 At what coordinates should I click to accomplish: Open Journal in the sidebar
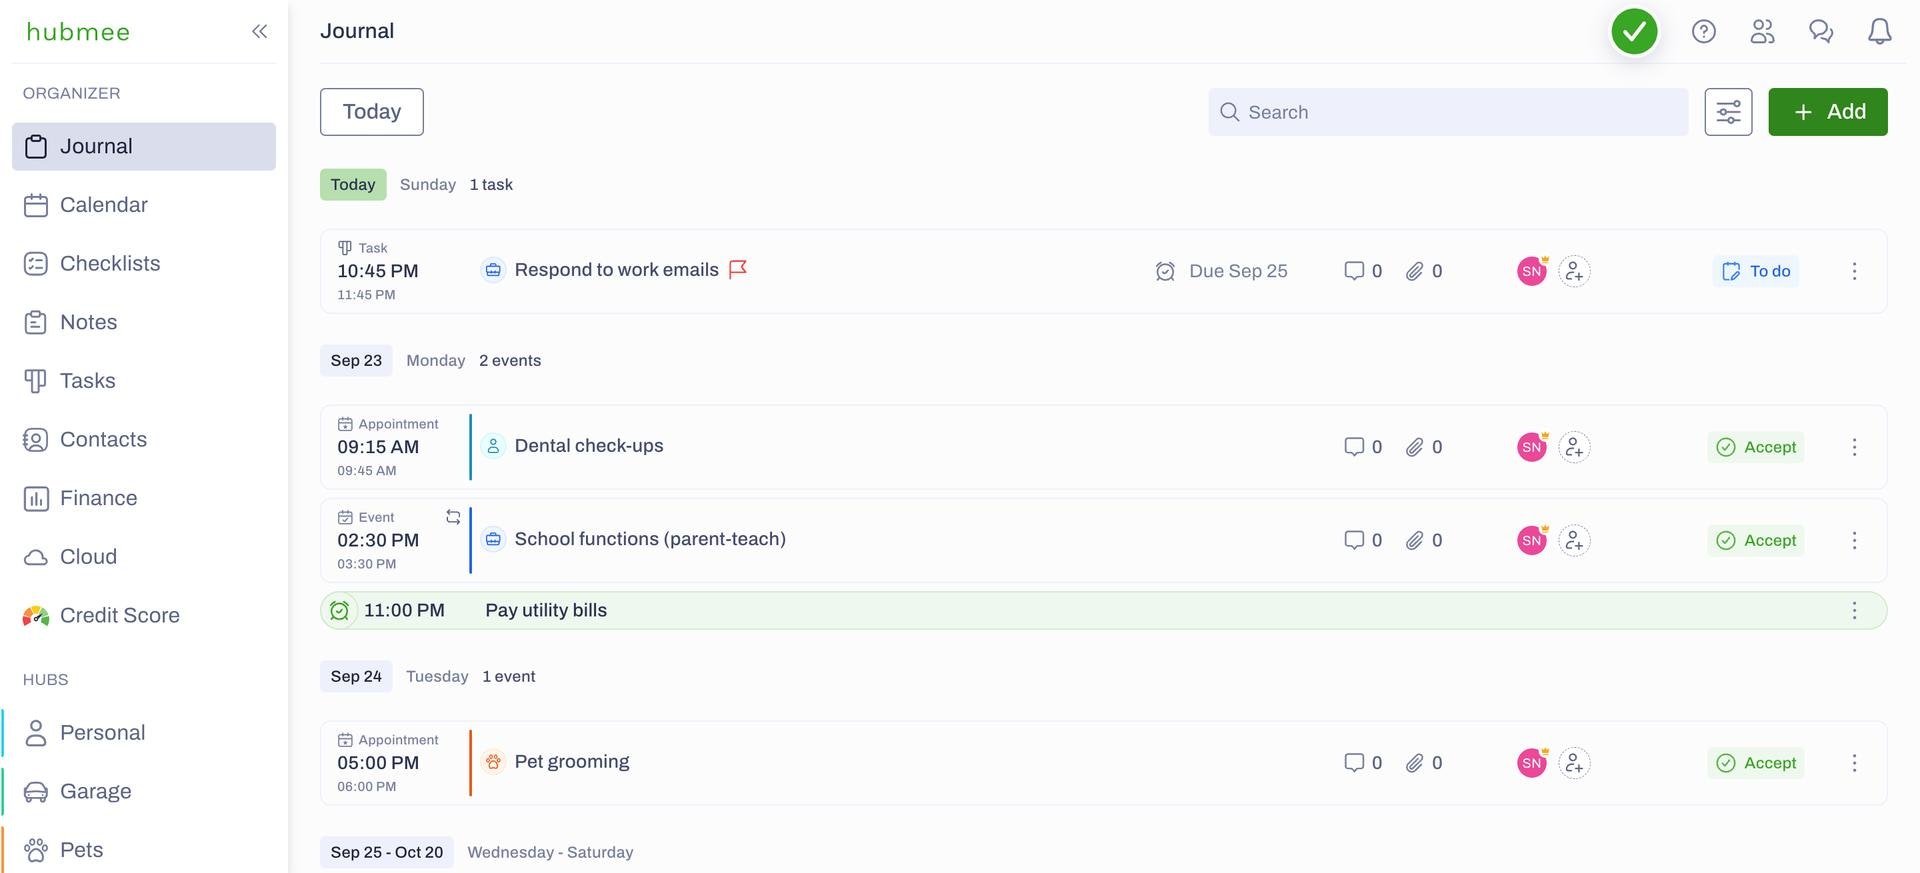coord(144,146)
